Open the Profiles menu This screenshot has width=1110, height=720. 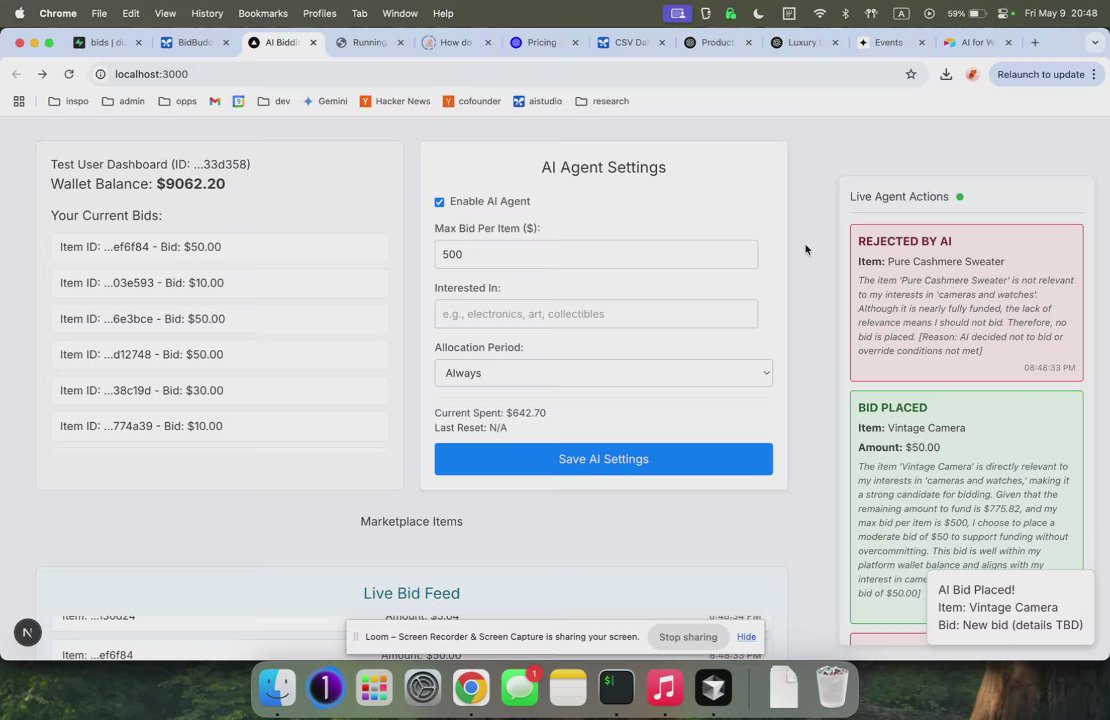pos(319,13)
